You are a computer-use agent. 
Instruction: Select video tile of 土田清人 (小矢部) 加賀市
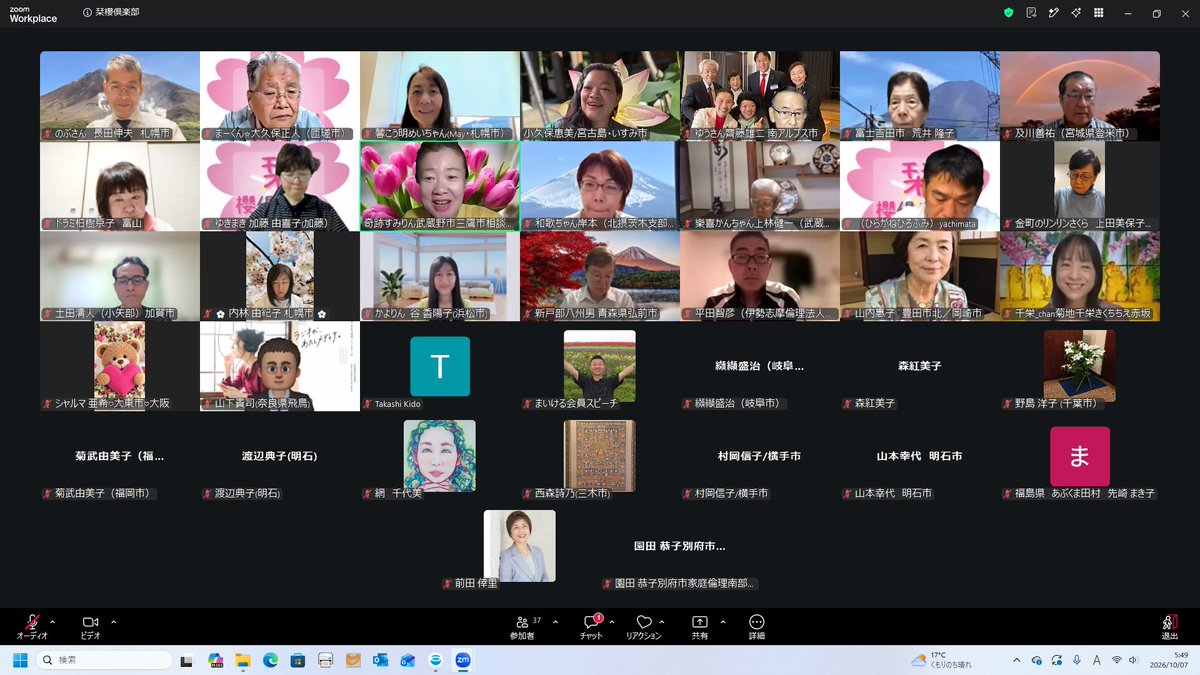pyautogui.click(x=120, y=276)
